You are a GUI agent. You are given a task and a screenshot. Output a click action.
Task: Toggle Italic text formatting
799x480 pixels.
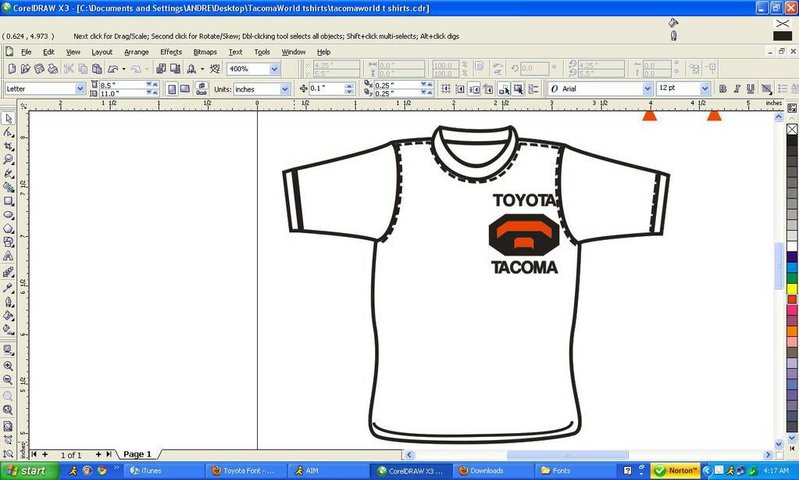click(x=736, y=89)
